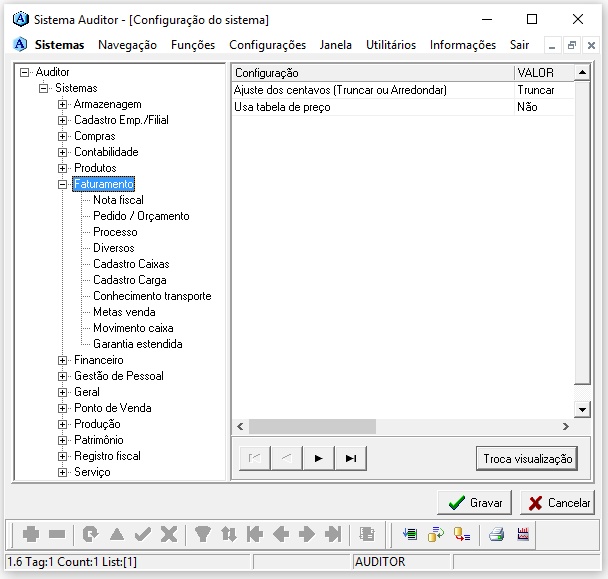This screenshot has height=579, width=608.
Task: Click the plus (add record) toolbar icon
Action: (x=31, y=534)
